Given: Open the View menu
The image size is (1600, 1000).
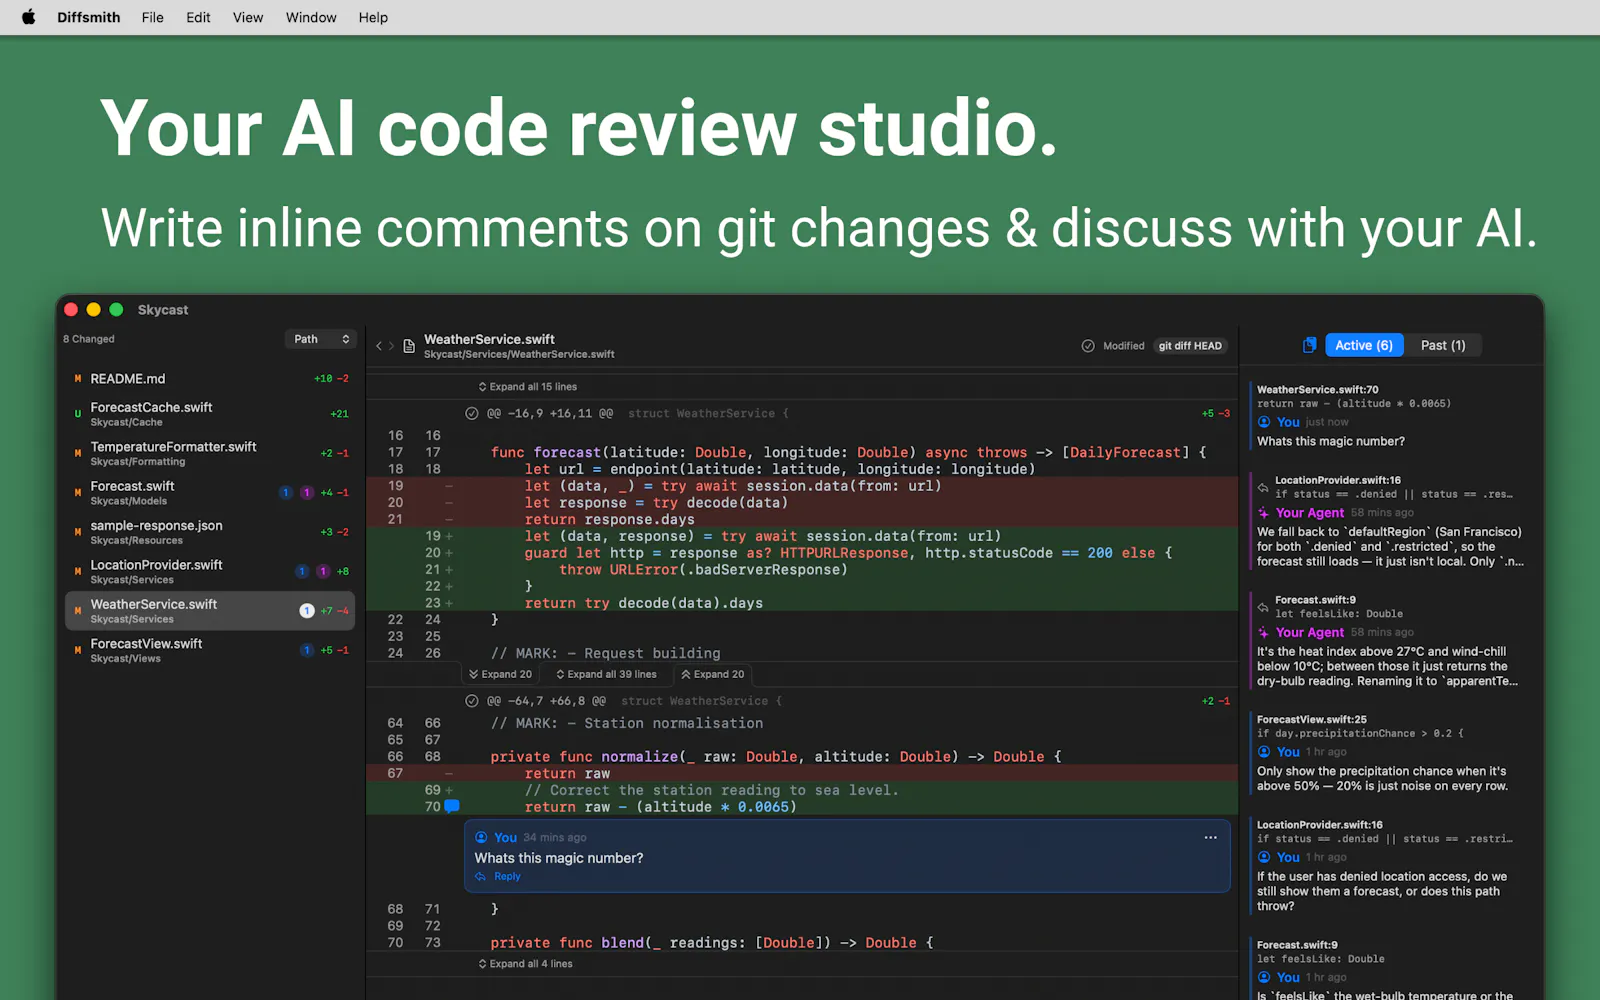Looking at the screenshot, I should click(x=248, y=17).
